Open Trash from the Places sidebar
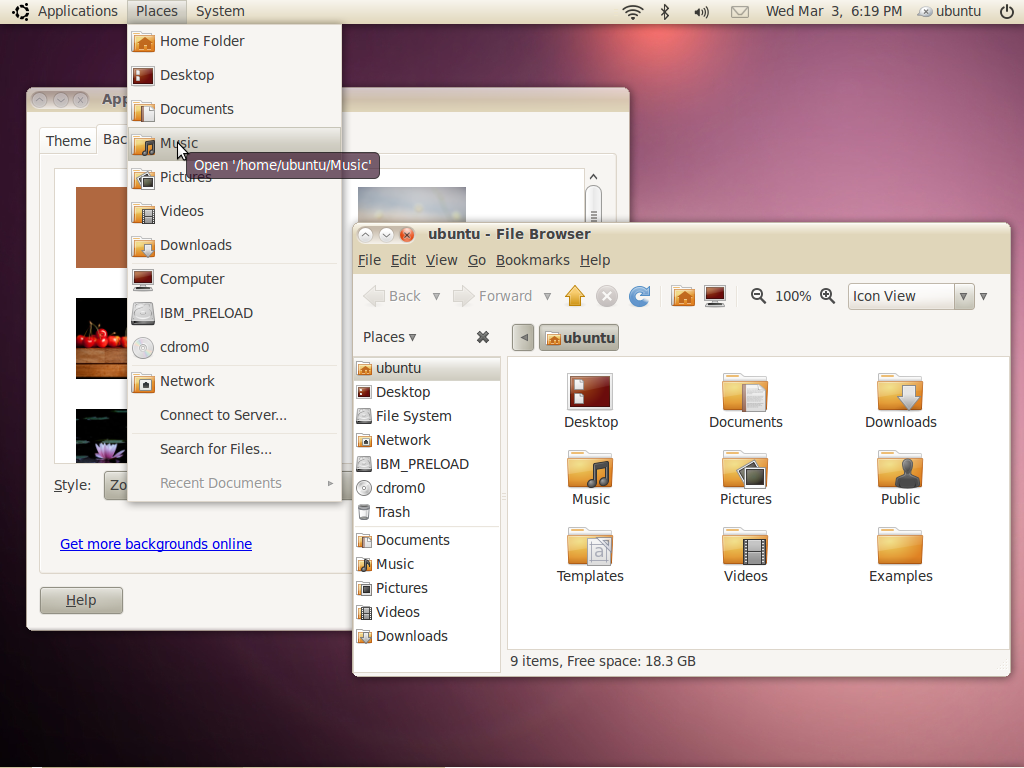The width and height of the screenshot is (1024, 768). click(395, 511)
